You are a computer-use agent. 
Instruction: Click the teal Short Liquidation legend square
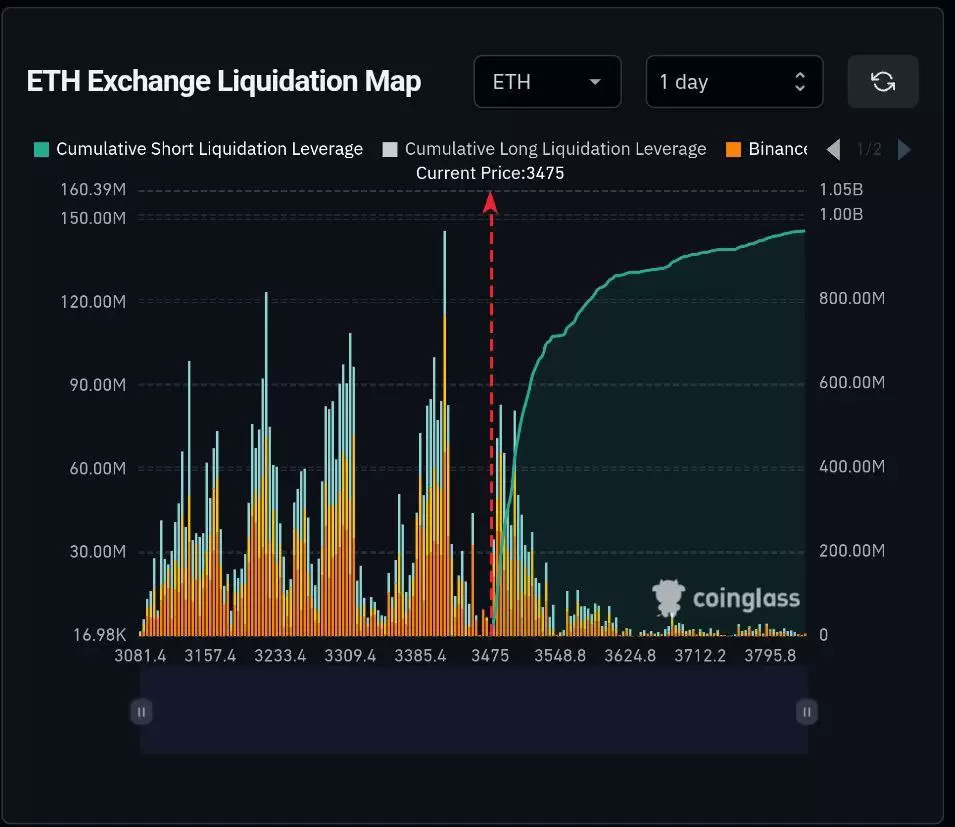(x=41, y=149)
